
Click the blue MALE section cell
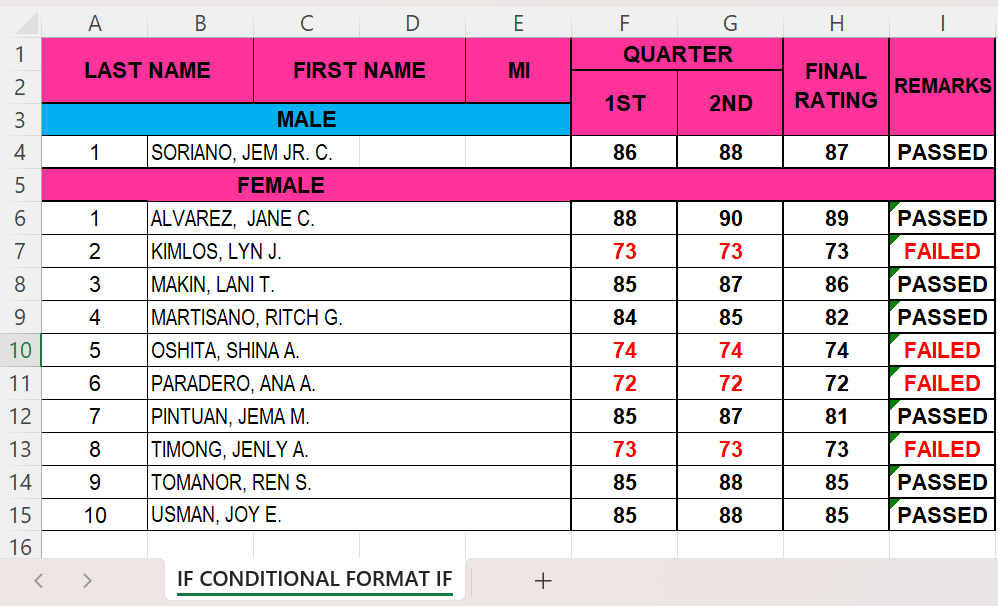click(306, 120)
